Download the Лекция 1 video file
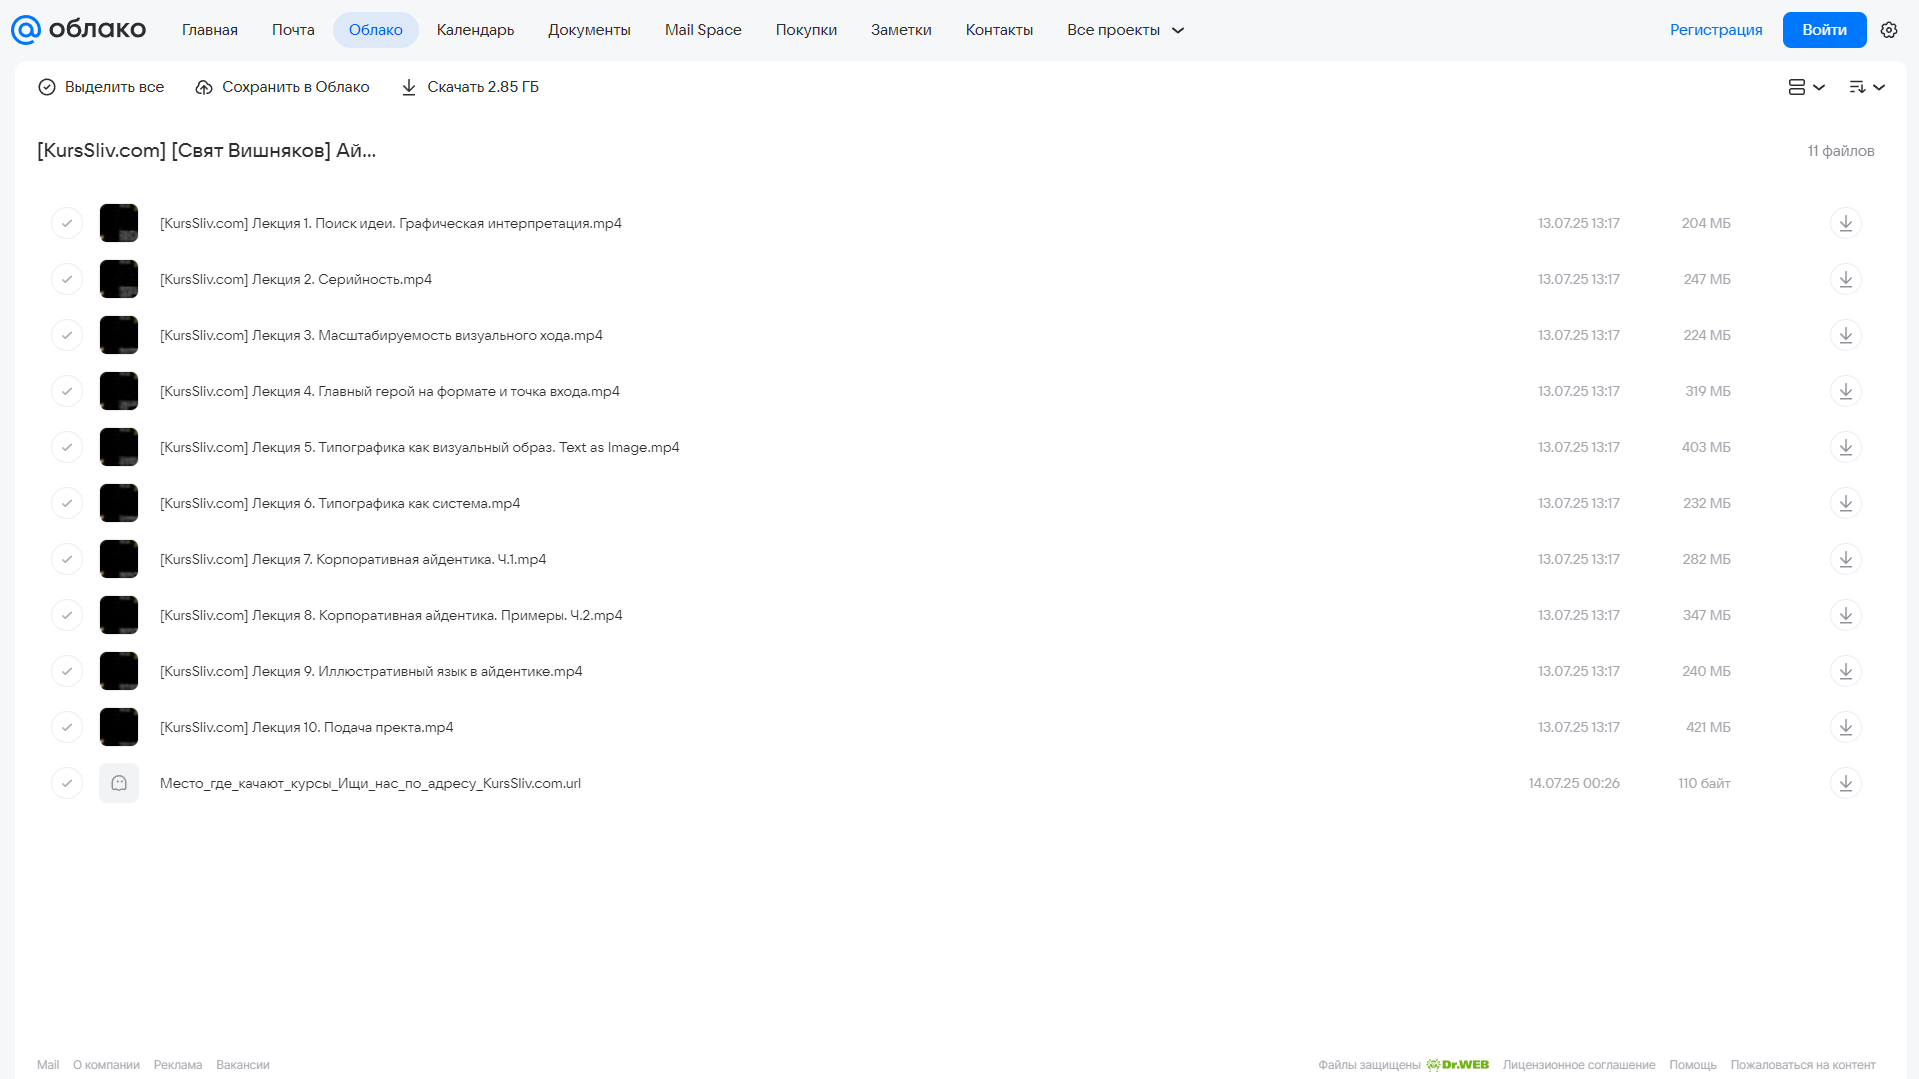 pos(1845,223)
